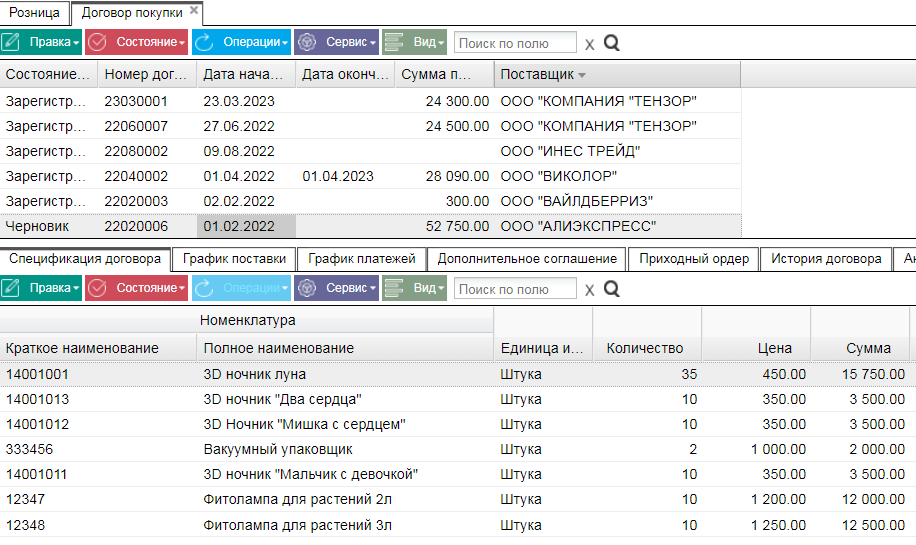Expand top Вид dropdown arrow
916x545 pixels.
tap(441, 43)
